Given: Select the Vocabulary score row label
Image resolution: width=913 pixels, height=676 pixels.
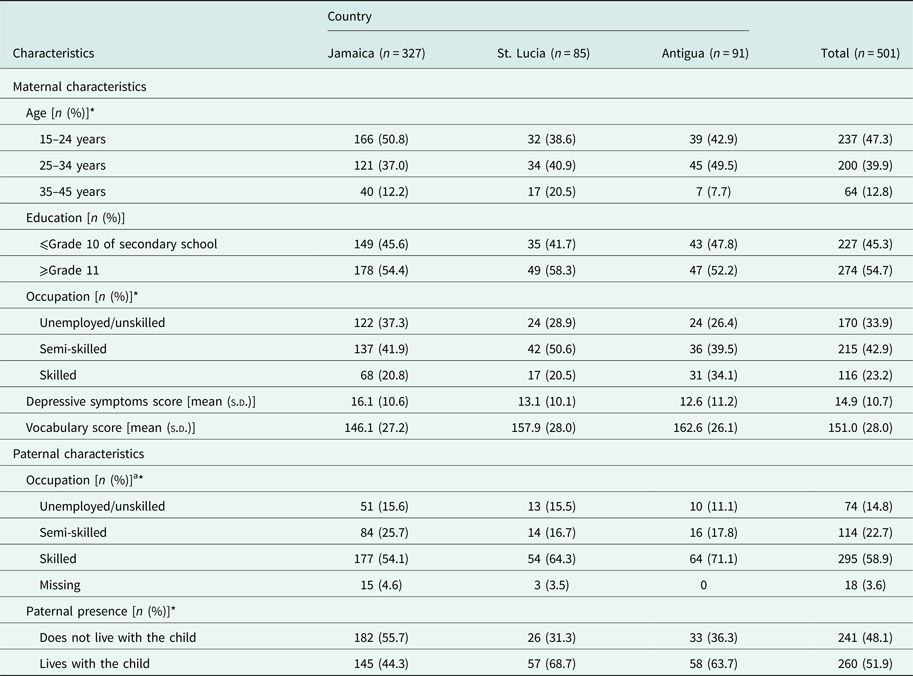Looking at the screenshot, I should pos(110,427).
